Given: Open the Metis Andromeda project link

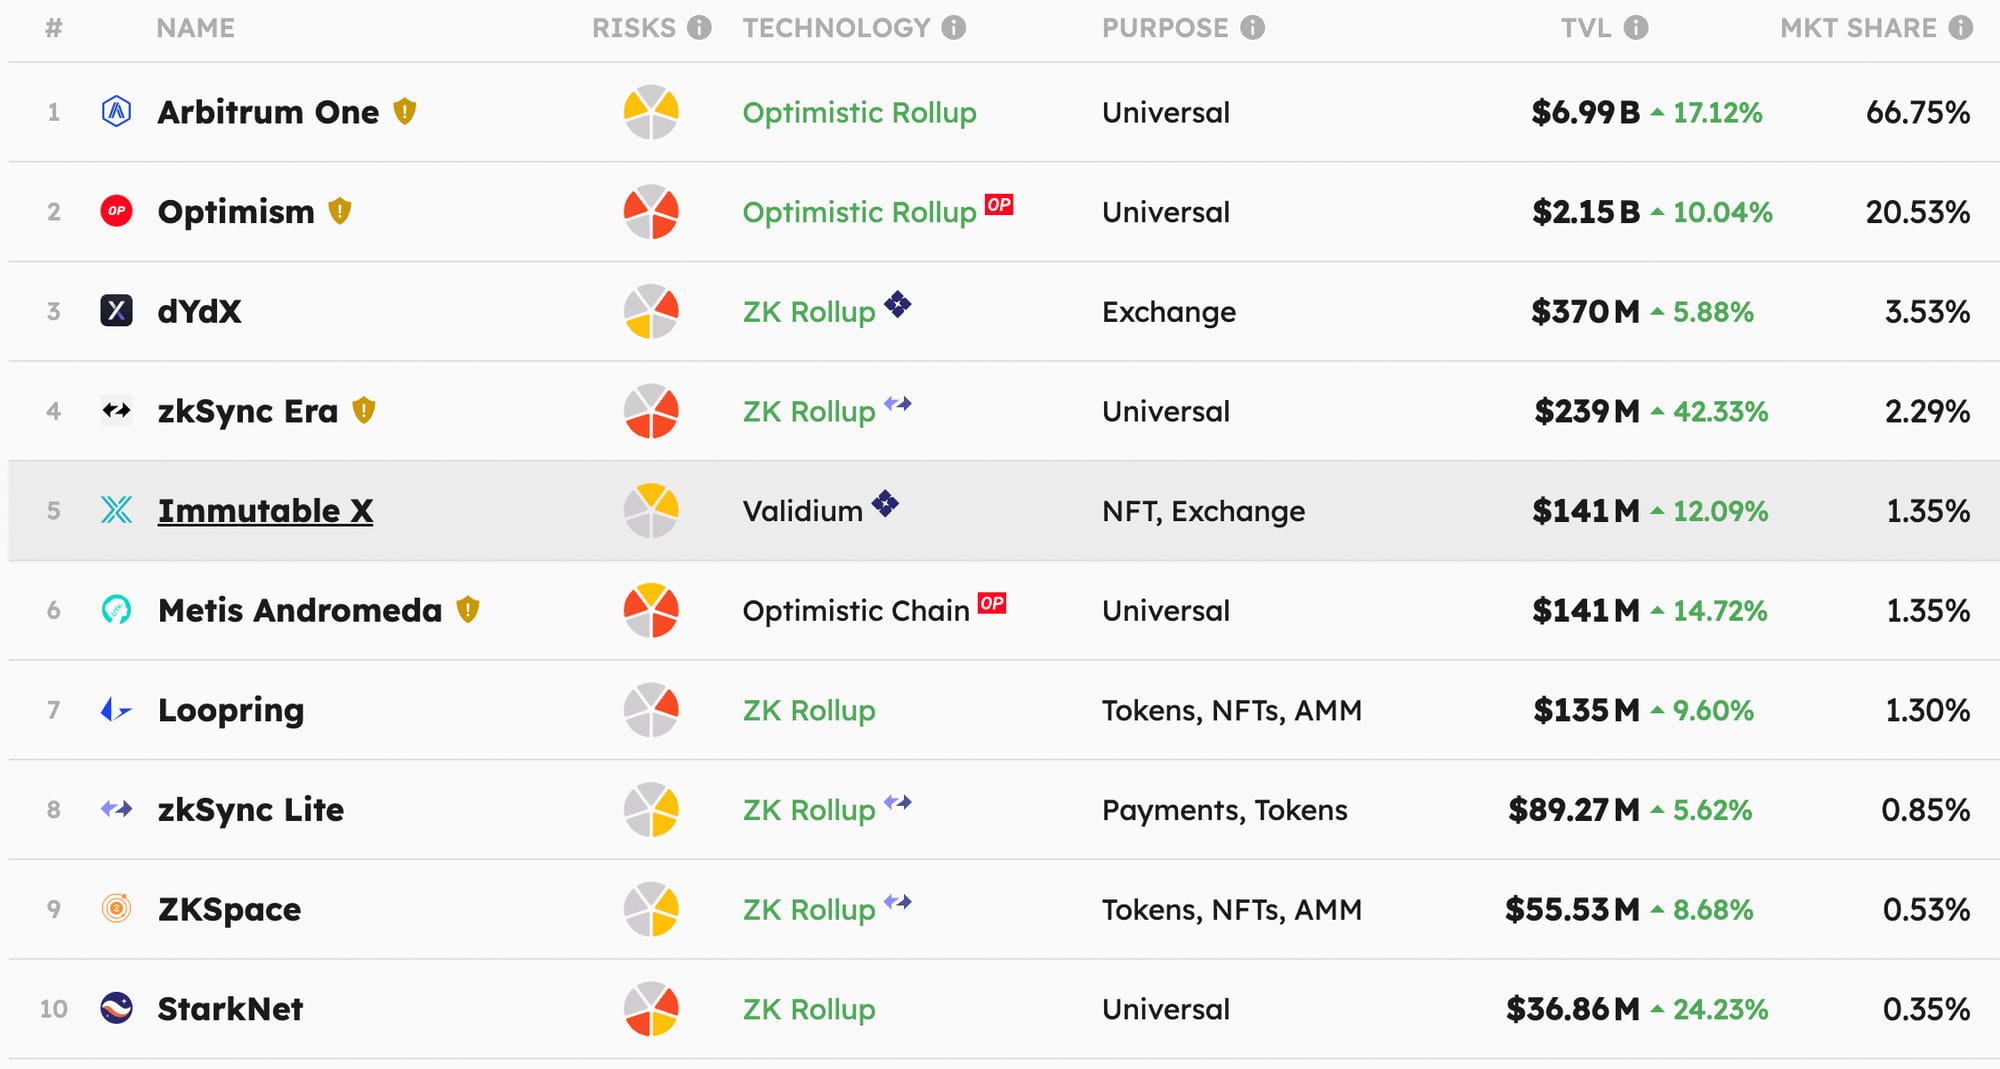Looking at the screenshot, I should pyautogui.click(x=300, y=610).
